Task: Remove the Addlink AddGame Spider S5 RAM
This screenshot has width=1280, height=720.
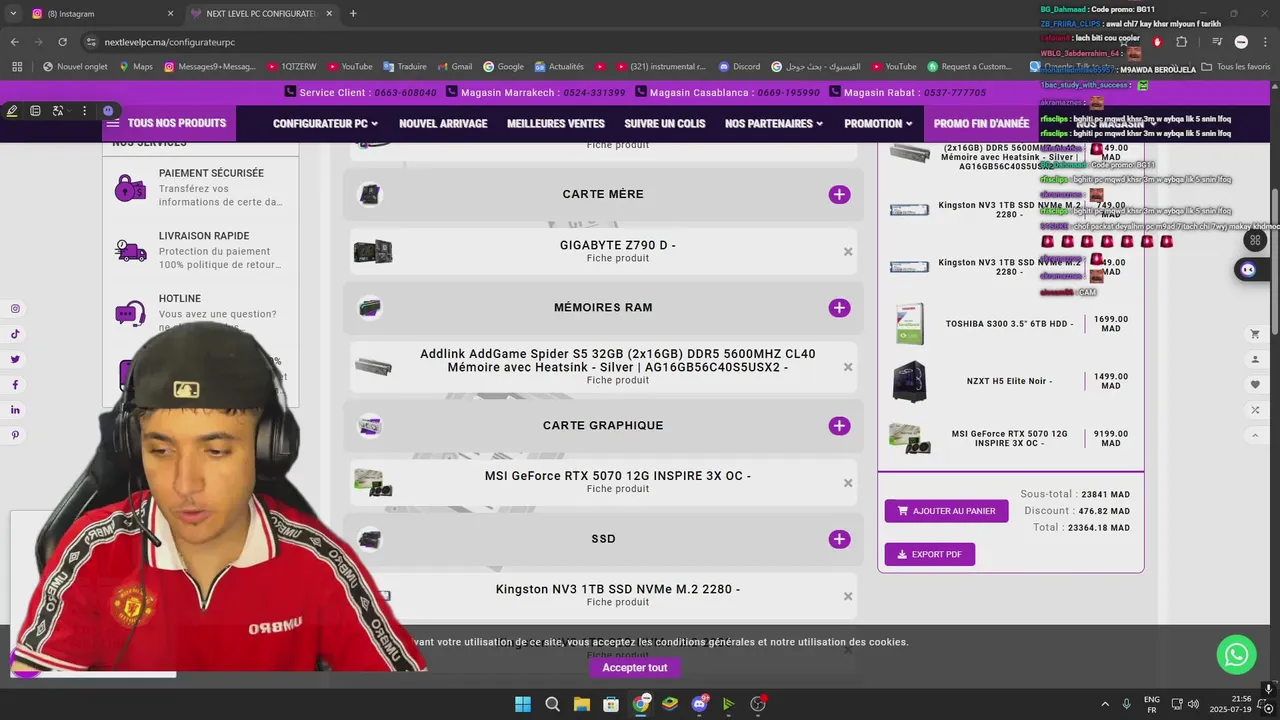Action: [848, 367]
